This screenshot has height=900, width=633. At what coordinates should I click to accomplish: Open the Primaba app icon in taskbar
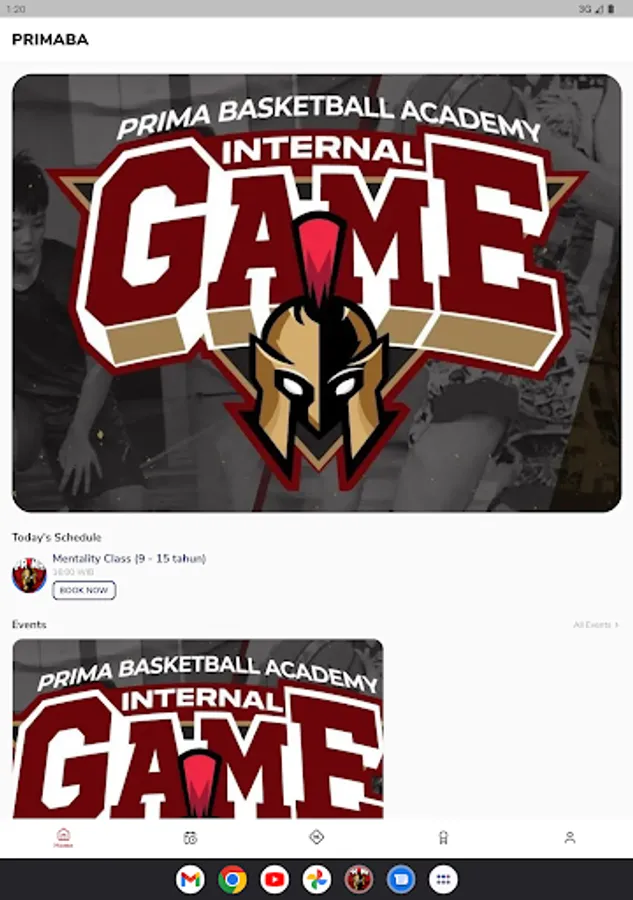tap(359, 879)
